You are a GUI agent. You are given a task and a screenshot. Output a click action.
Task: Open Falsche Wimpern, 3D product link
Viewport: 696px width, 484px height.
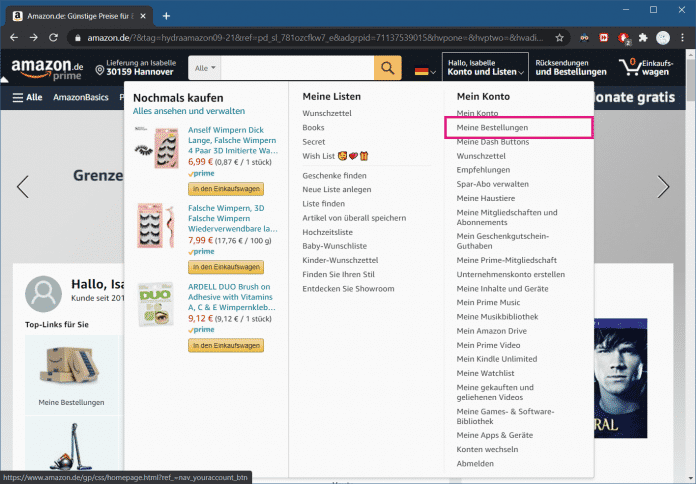(233, 218)
